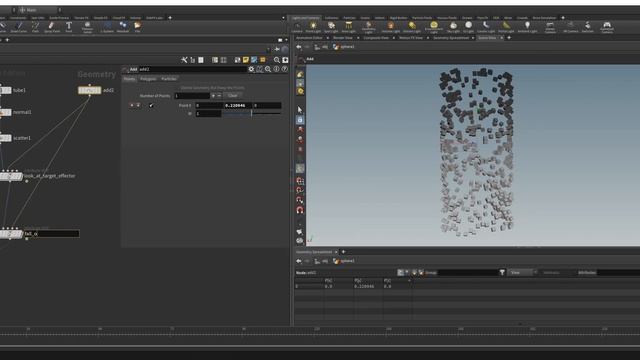Click the Point 0 Y value field 0.220946
Viewport: 640px width, 360px height.
point(238,105)
